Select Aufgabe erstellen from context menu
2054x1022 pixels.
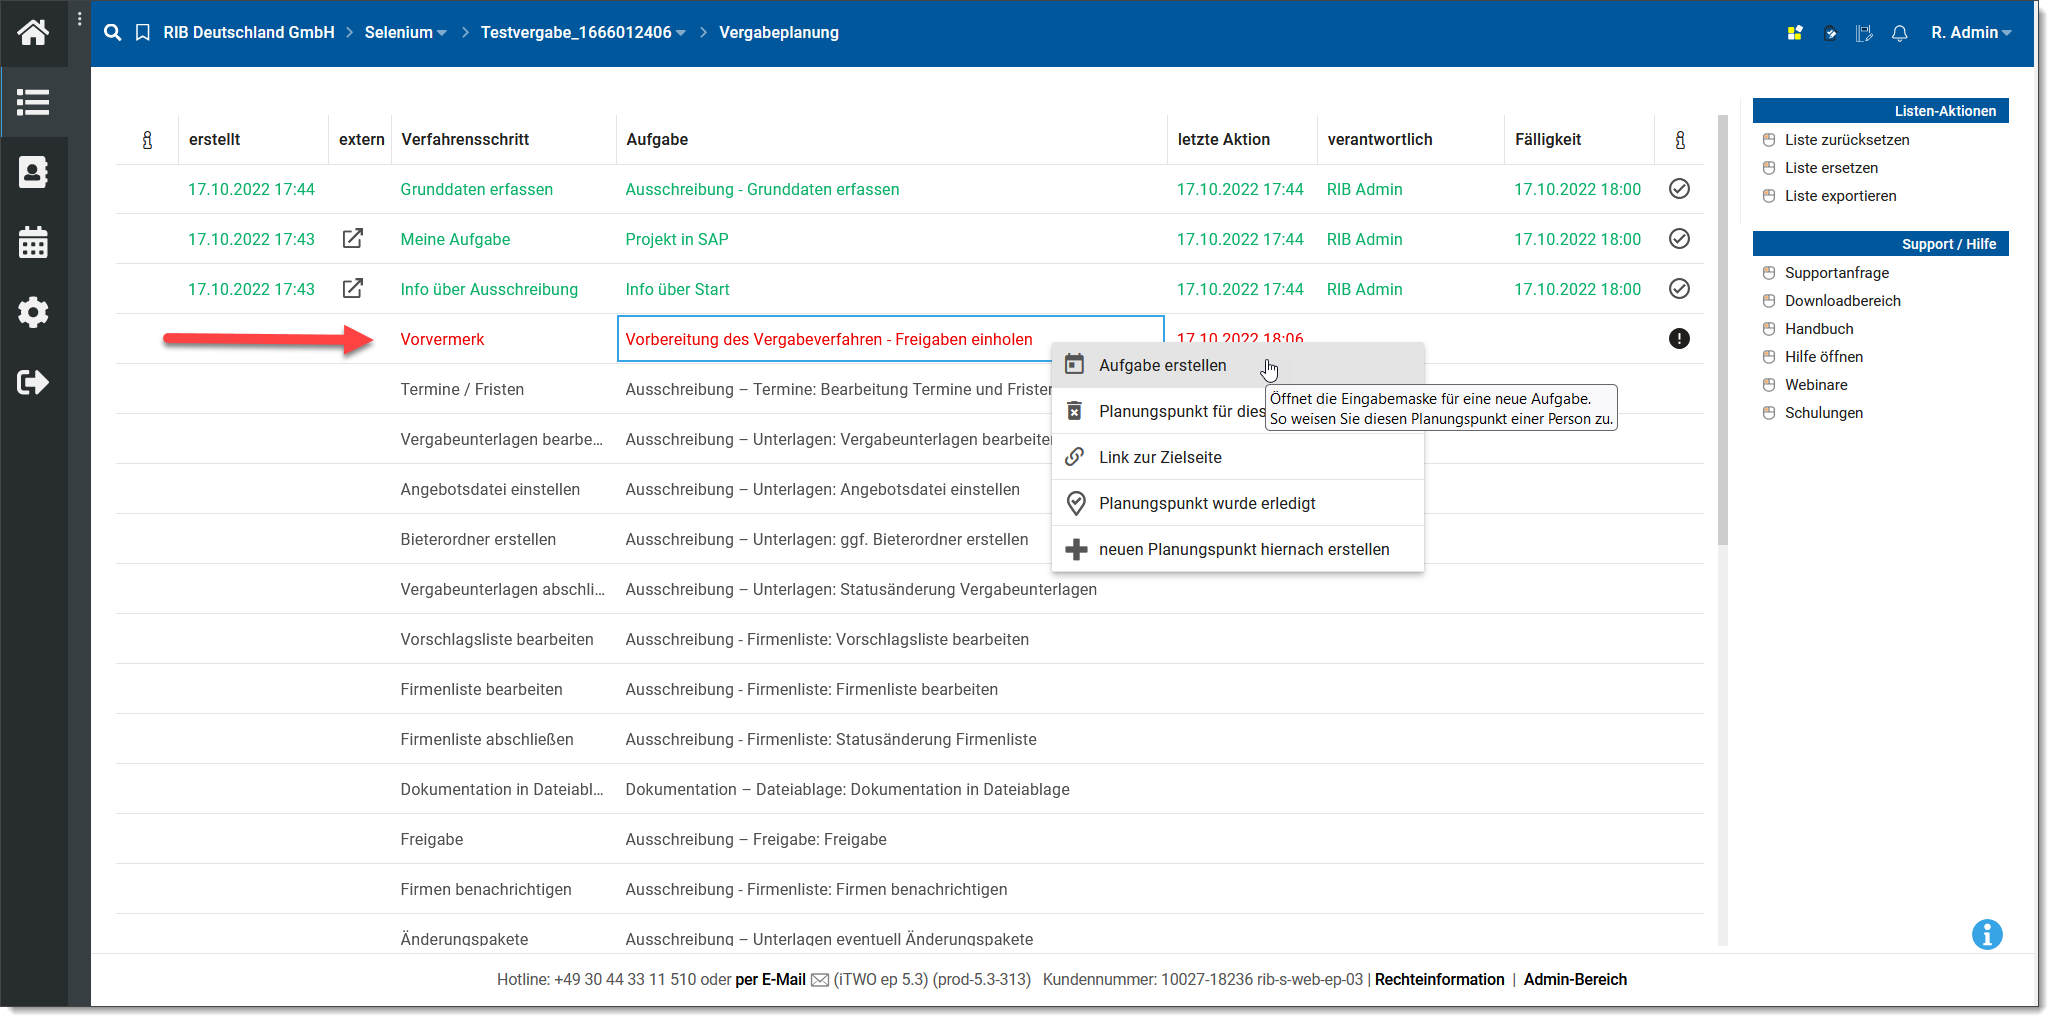tap(1237, 366)
